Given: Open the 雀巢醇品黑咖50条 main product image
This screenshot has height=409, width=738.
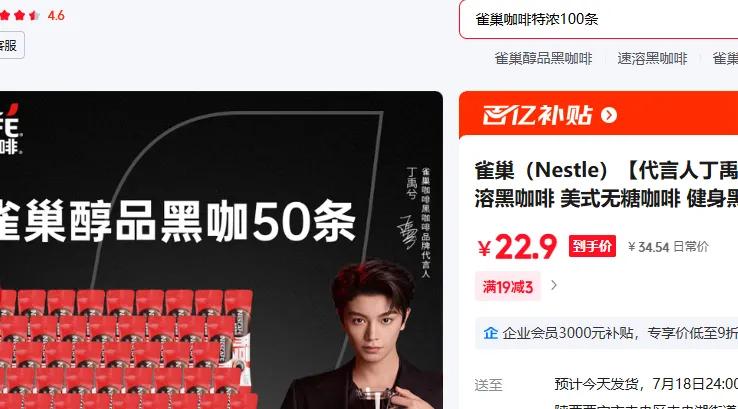Looking at the screenshot, I should [221, 250].
